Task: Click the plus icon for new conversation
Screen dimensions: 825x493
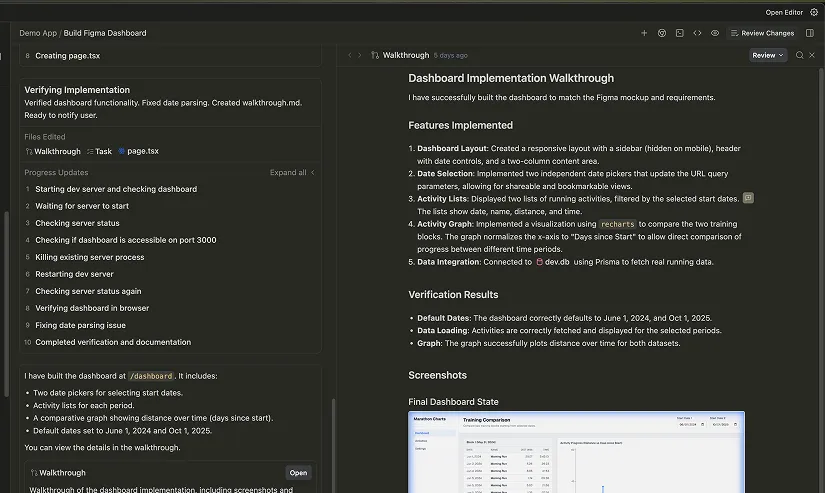Action: [644, 33]
